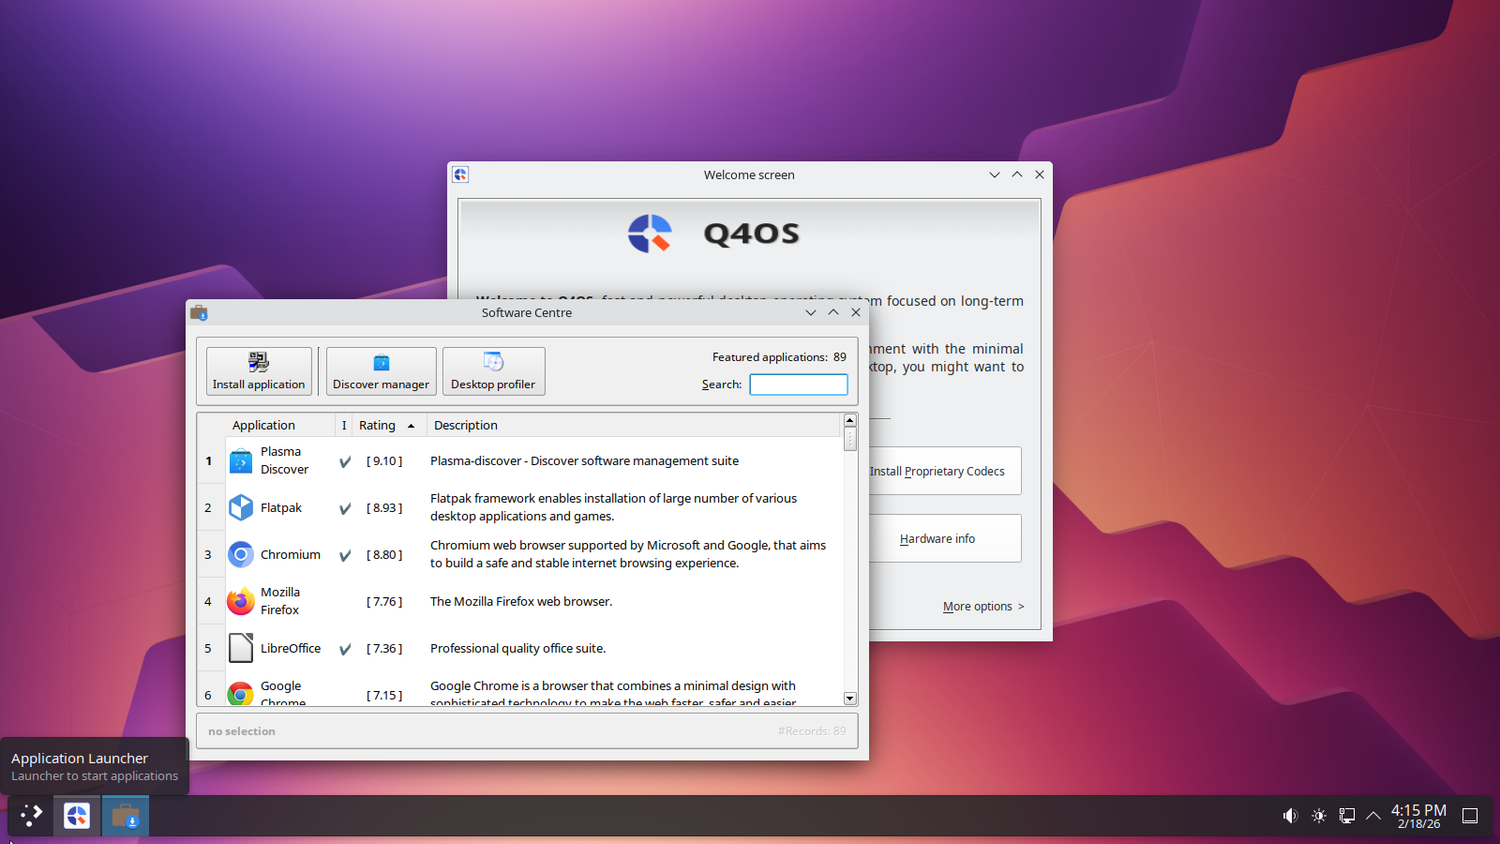Close the Software Centre window

pos(856,313)
